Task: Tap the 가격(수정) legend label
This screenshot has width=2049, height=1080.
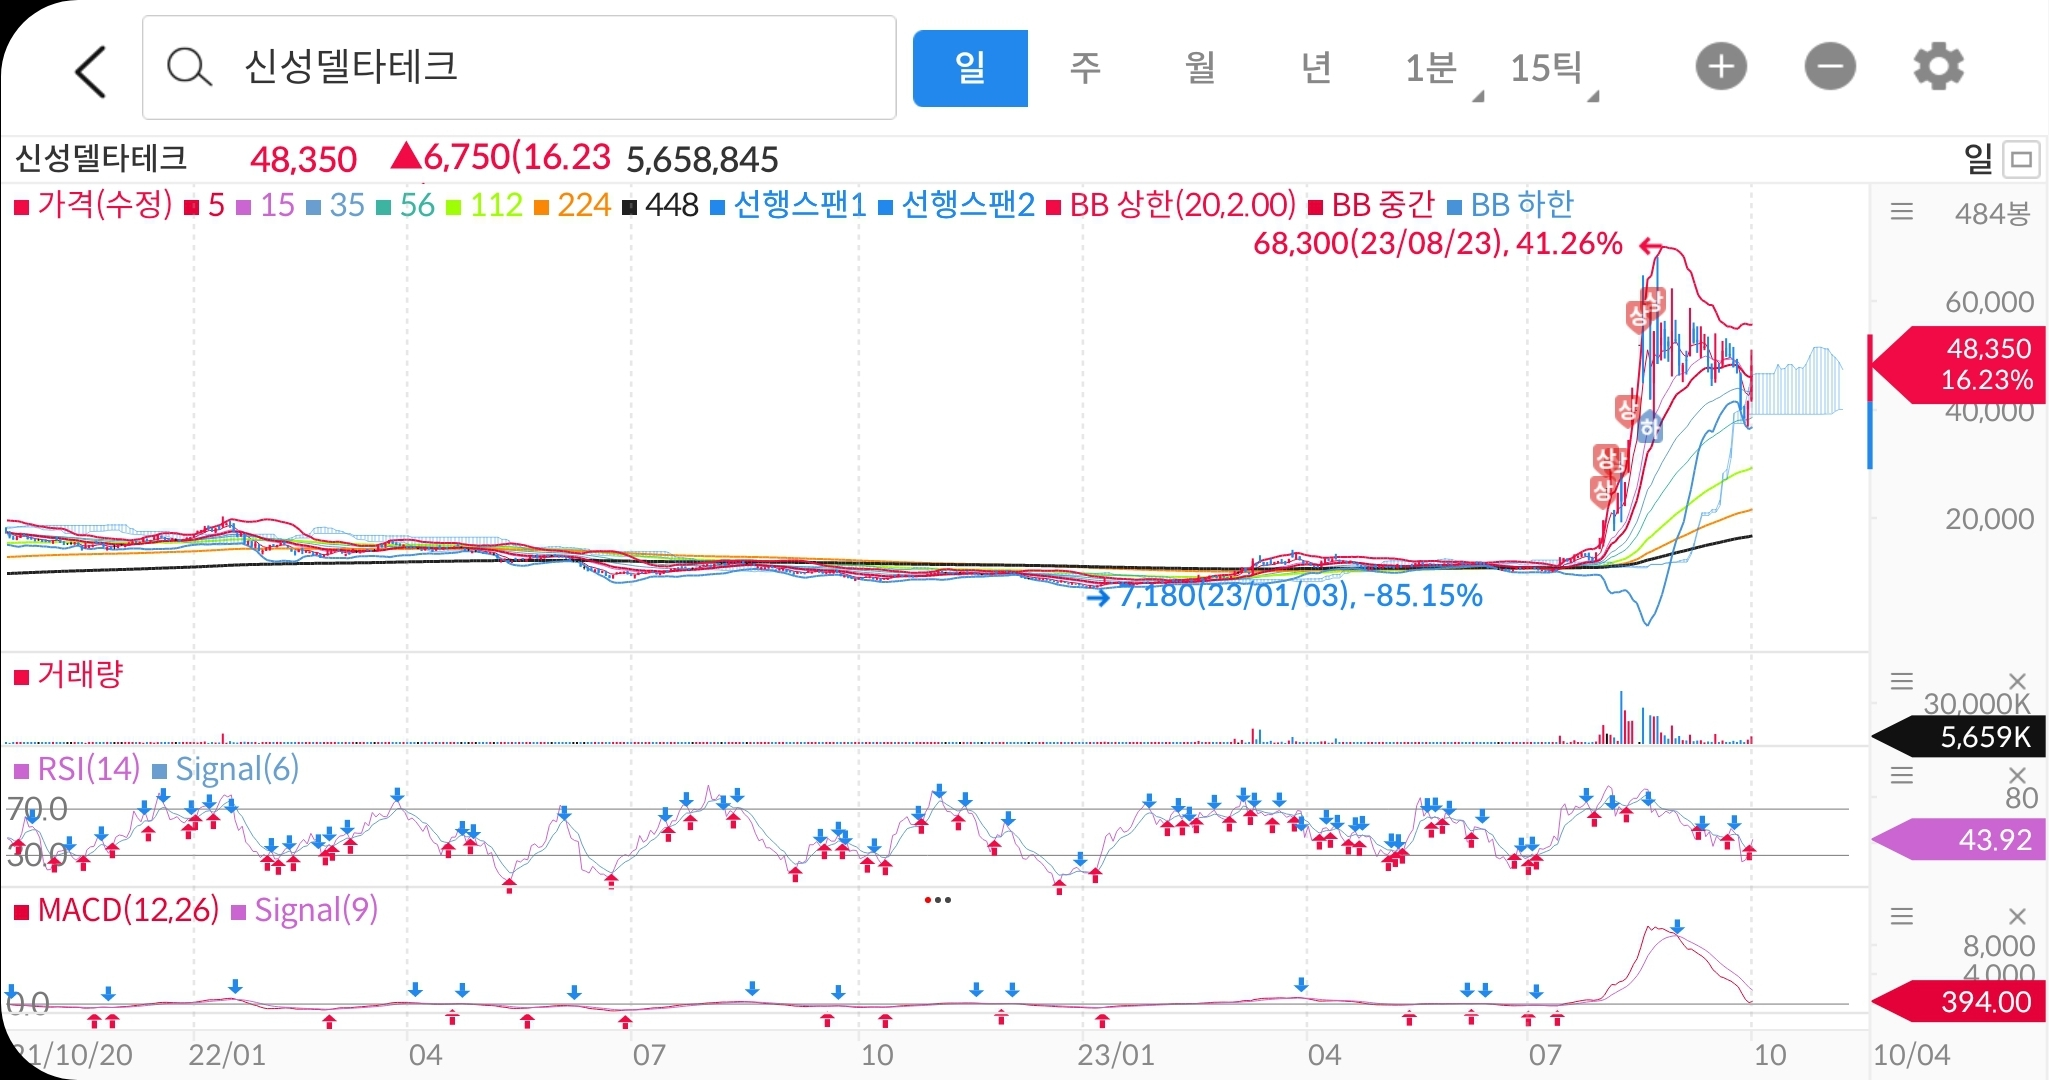Action: pos(93,205)
